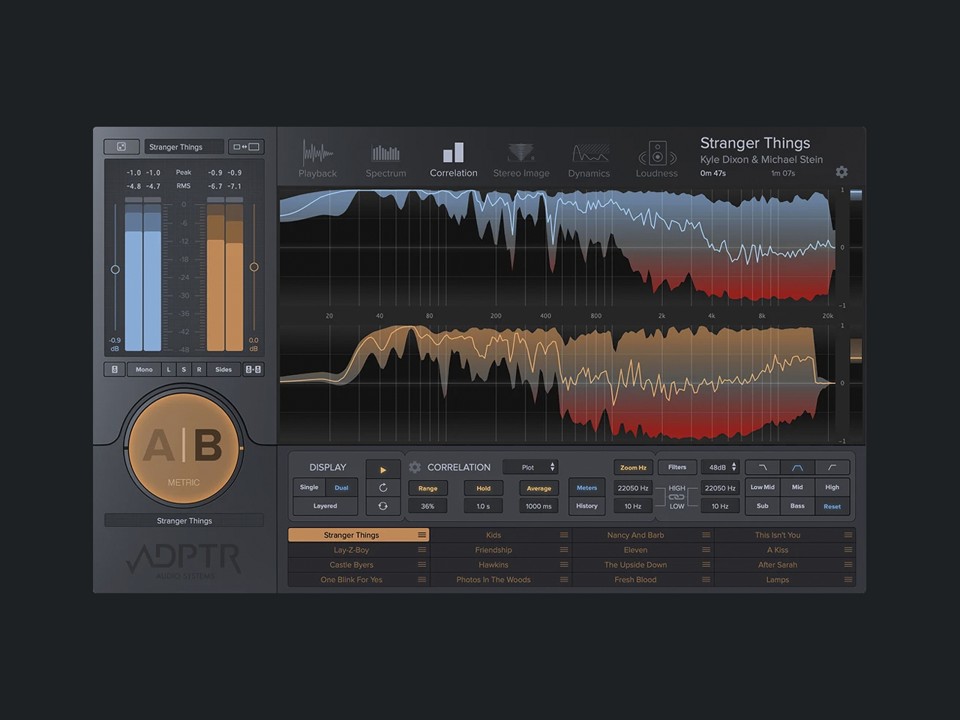
Task: Click the play icon in display controls
Action: pos(383,470)
